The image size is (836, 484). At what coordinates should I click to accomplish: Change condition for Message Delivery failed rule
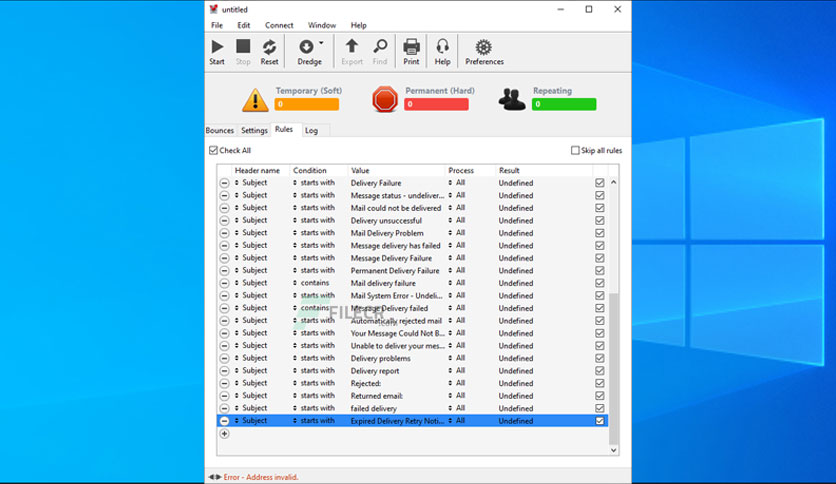(x=295, y=308)
